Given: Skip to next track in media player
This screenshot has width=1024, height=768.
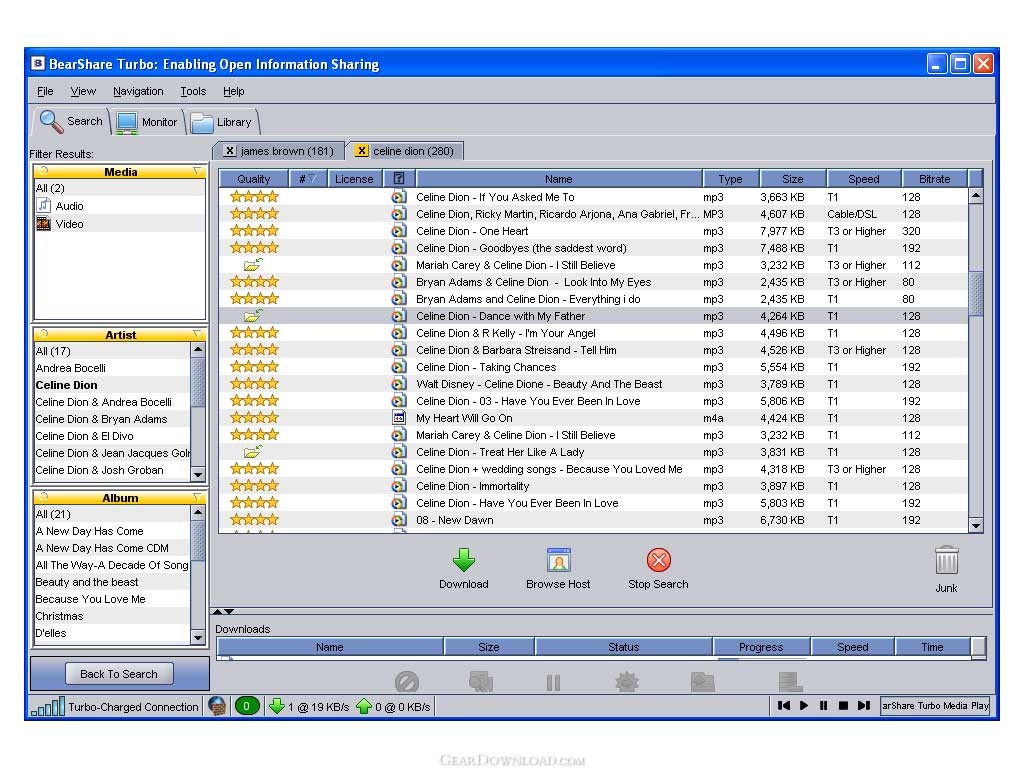Looking at the screenshot, I should point(863,705).
